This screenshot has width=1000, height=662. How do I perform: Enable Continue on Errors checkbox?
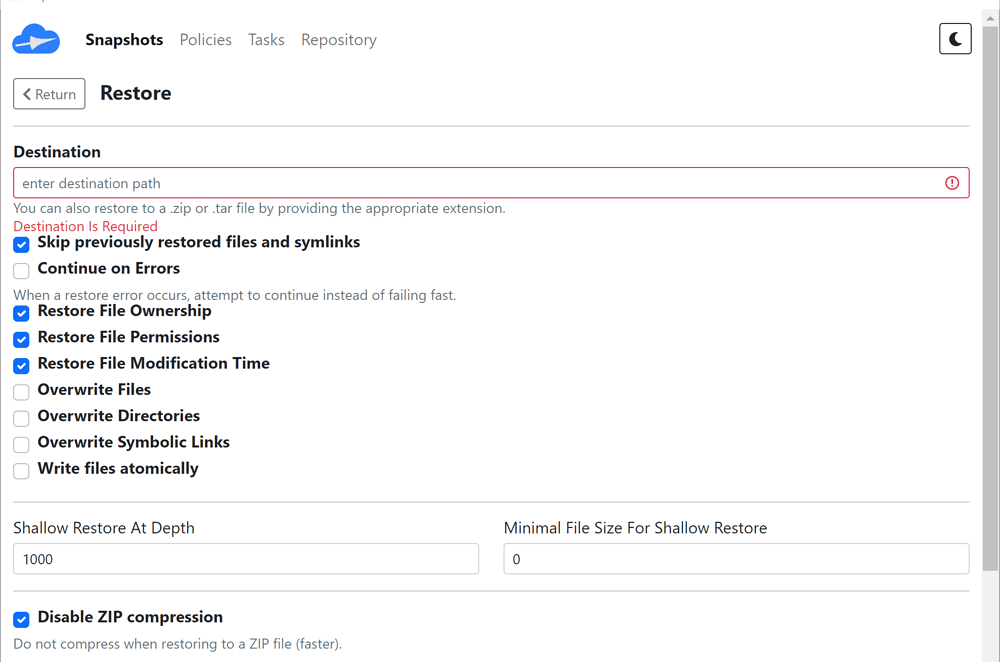coord(21,270)
